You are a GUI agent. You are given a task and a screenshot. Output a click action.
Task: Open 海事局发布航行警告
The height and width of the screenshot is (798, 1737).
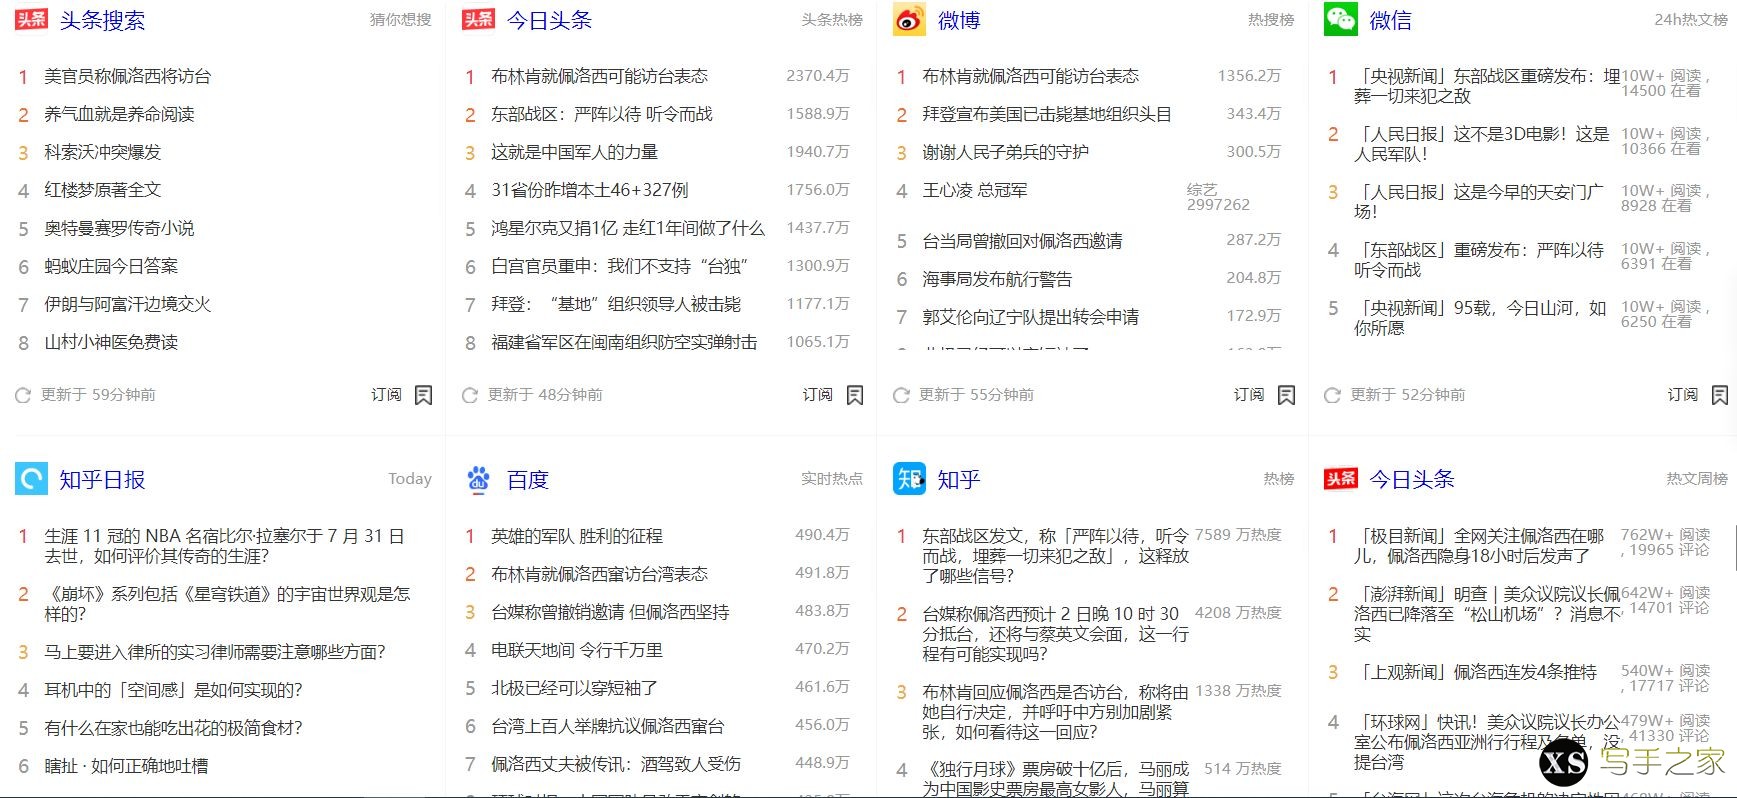pyautogui.click(x=997, y=279)
